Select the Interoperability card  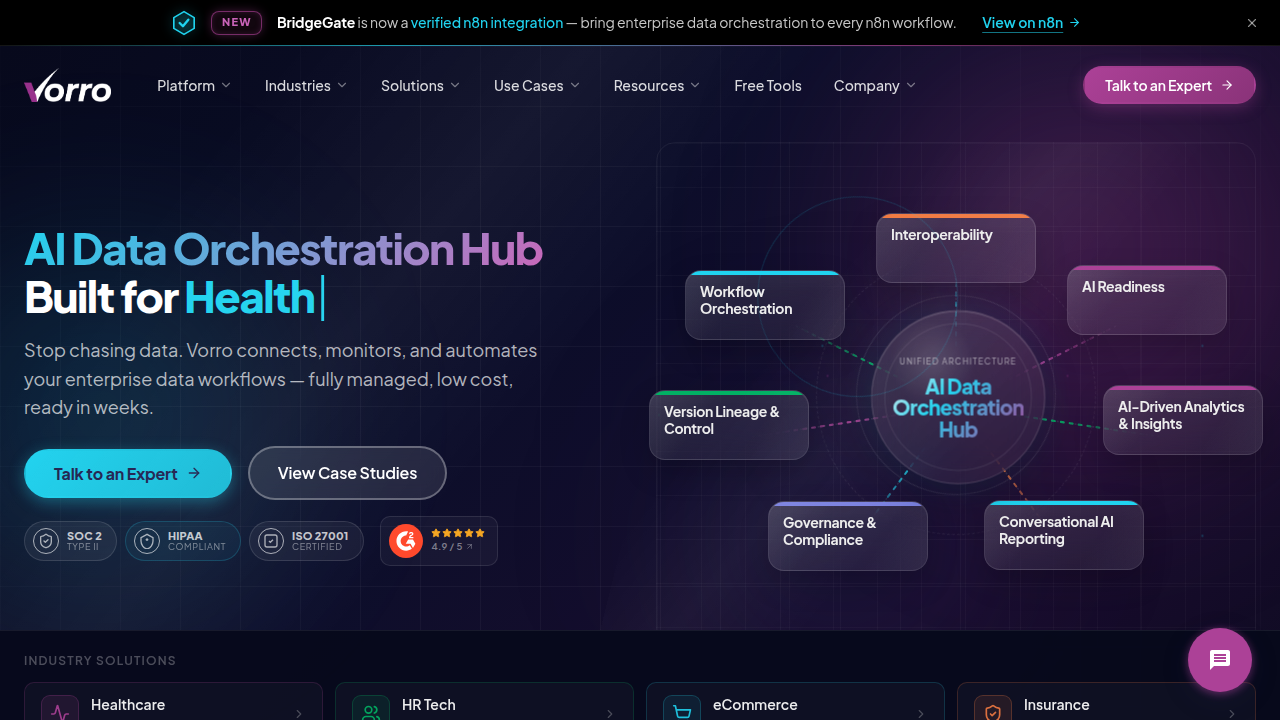(956, 248)
